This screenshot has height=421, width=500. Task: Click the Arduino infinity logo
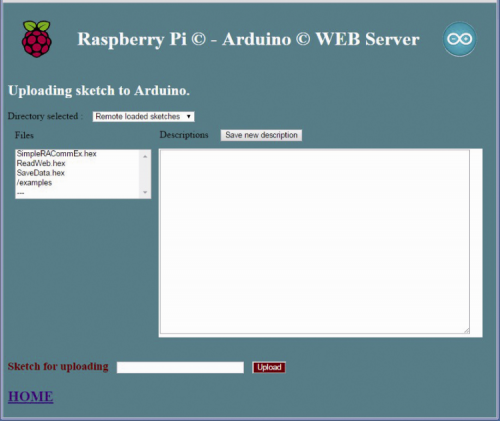460,39
